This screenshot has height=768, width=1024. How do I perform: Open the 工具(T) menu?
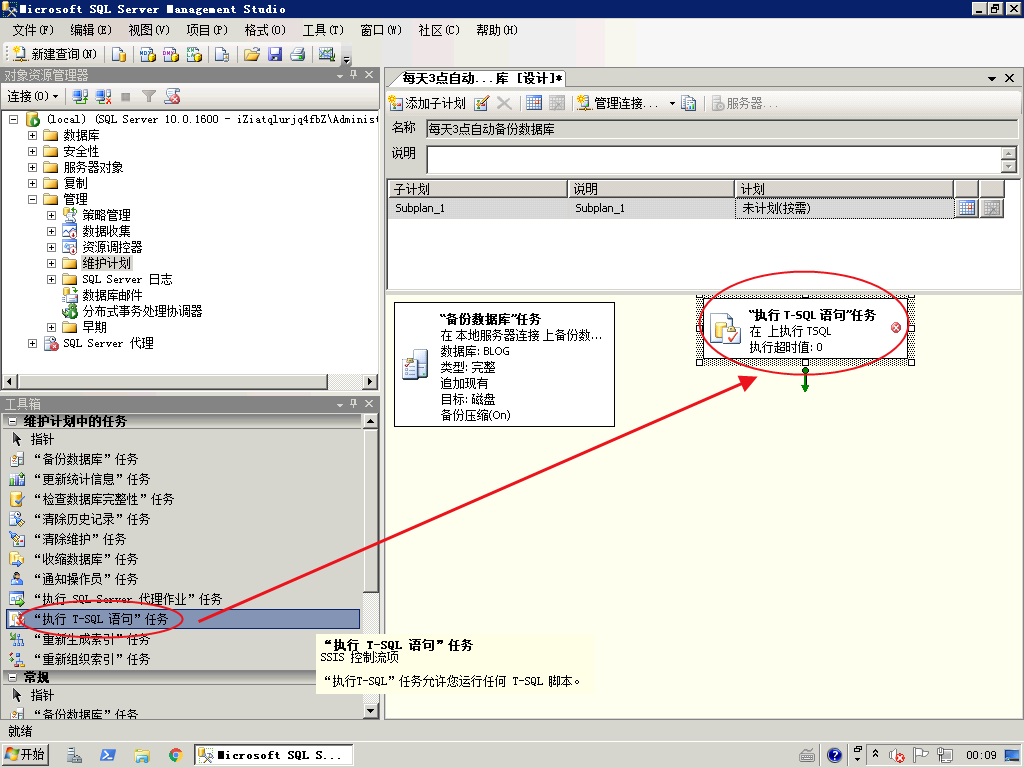pos(323,30)
